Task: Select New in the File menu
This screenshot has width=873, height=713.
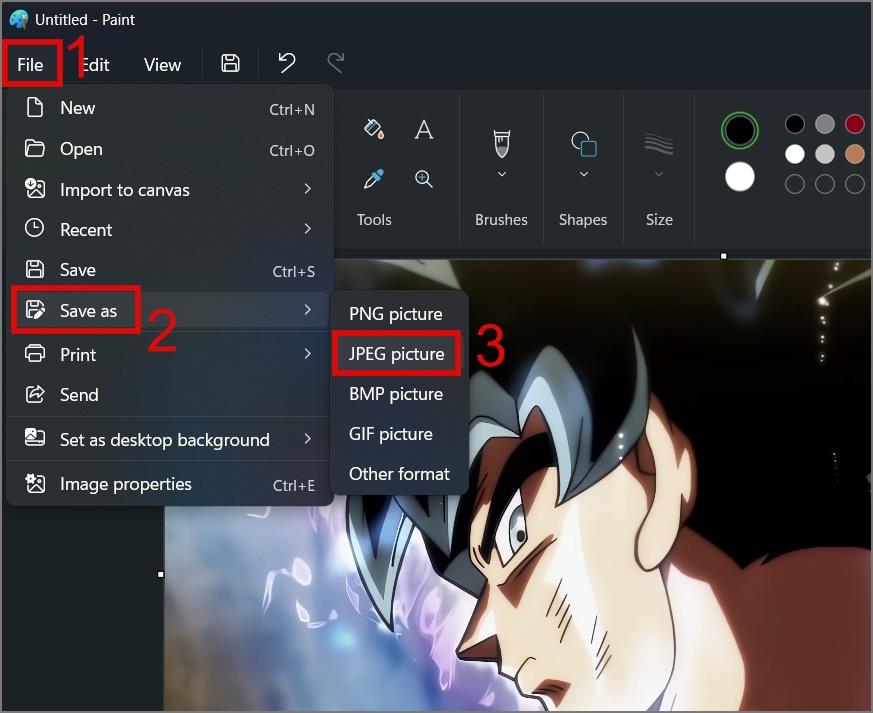Action: tap(170, 108)
